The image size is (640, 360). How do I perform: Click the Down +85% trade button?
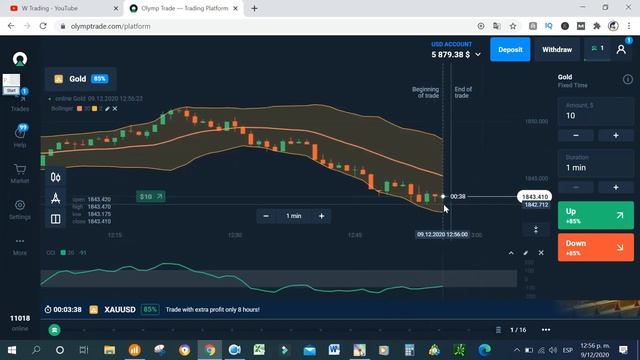pos(596,247)
